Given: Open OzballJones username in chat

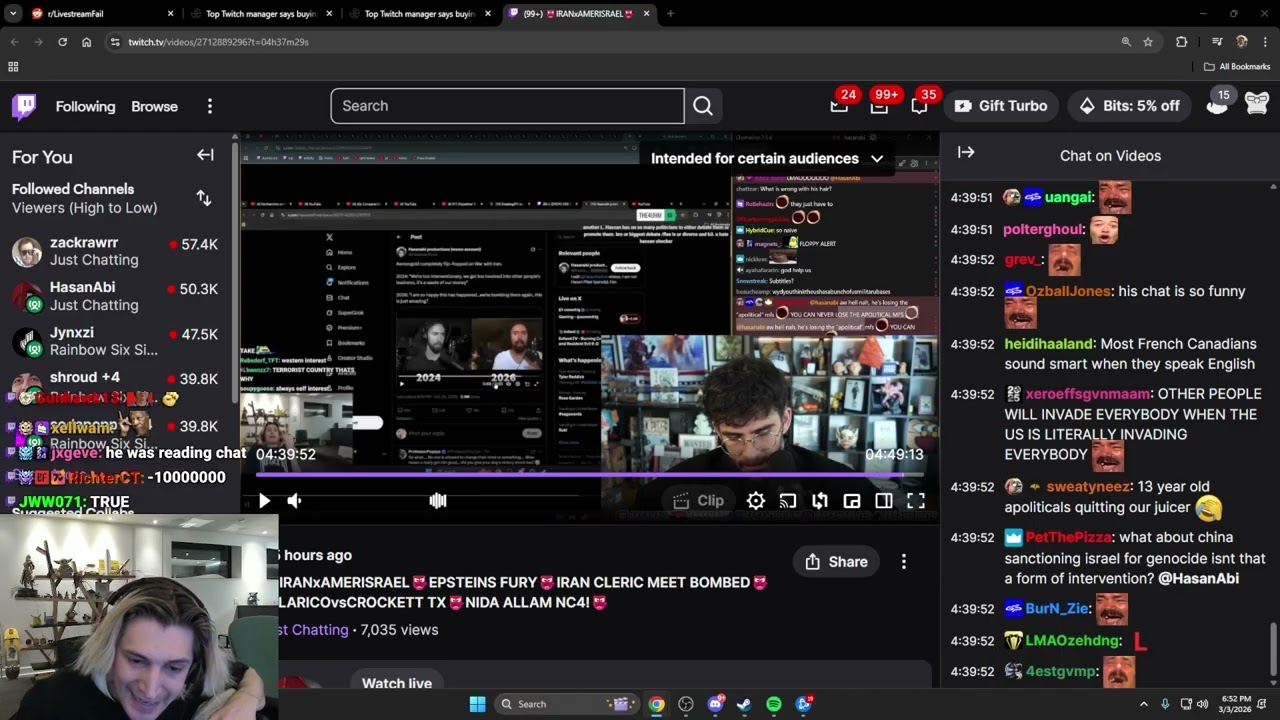Looking at the screenshot, I should click(1068, 291).
